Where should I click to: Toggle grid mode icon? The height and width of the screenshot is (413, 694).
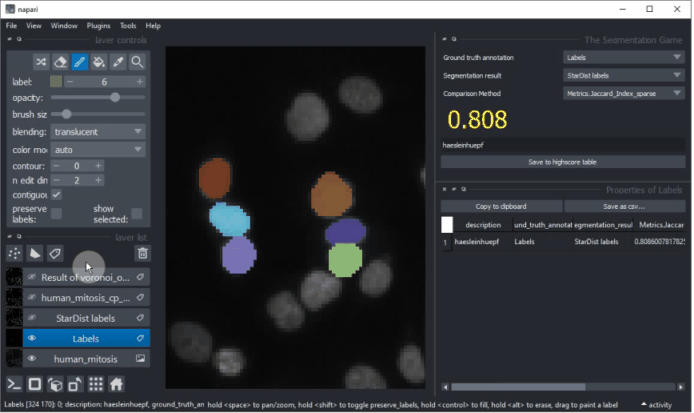pyautogui.click(x=96, y=384)
